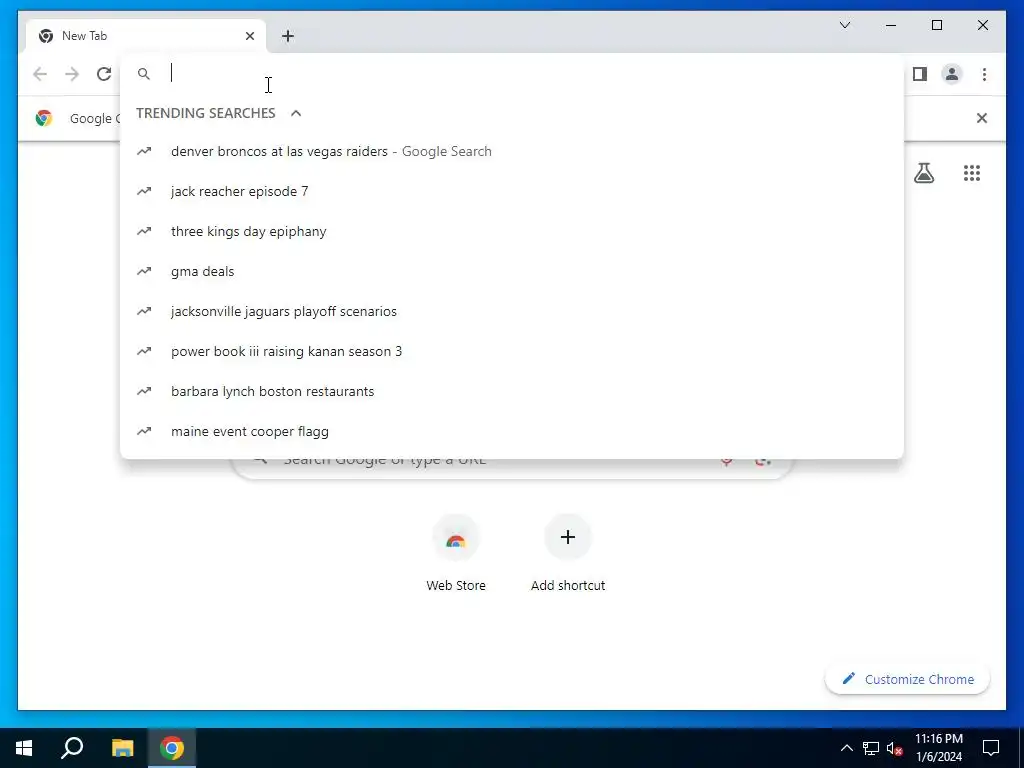
Task: Select maine event cooper flagg suggestion
Action: (x=512, y=431)
